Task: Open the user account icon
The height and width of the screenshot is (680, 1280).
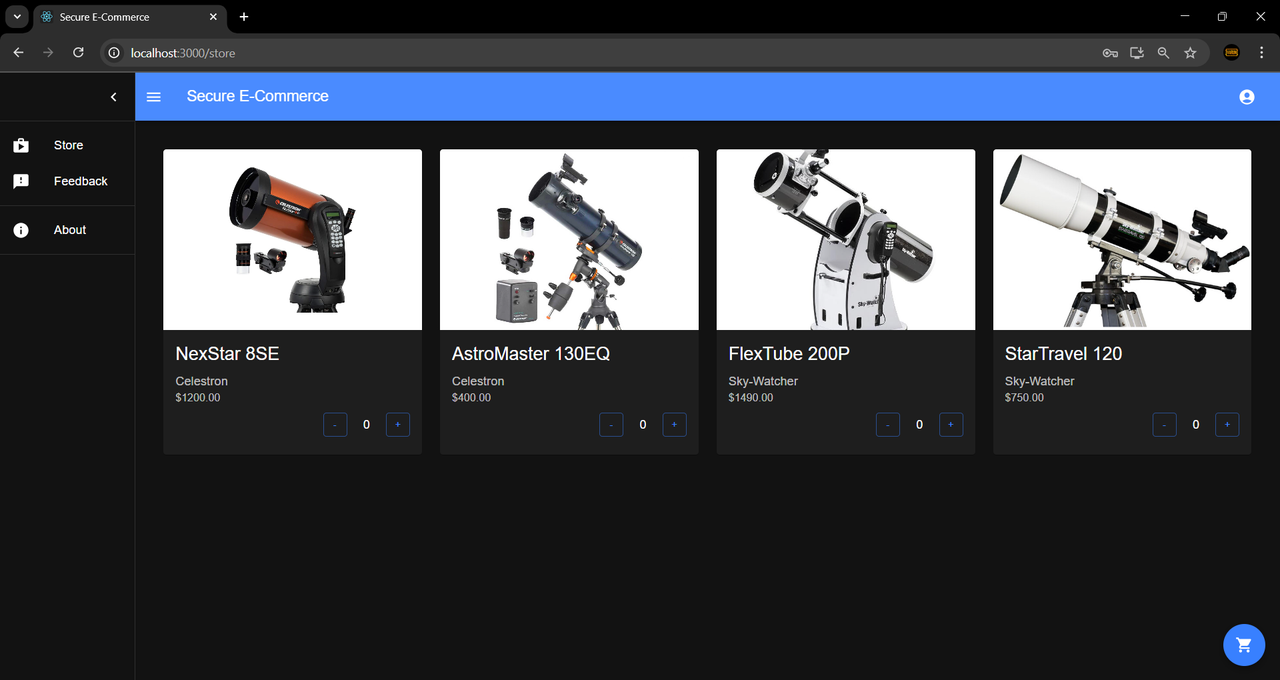Action: tap(1246, 97)
